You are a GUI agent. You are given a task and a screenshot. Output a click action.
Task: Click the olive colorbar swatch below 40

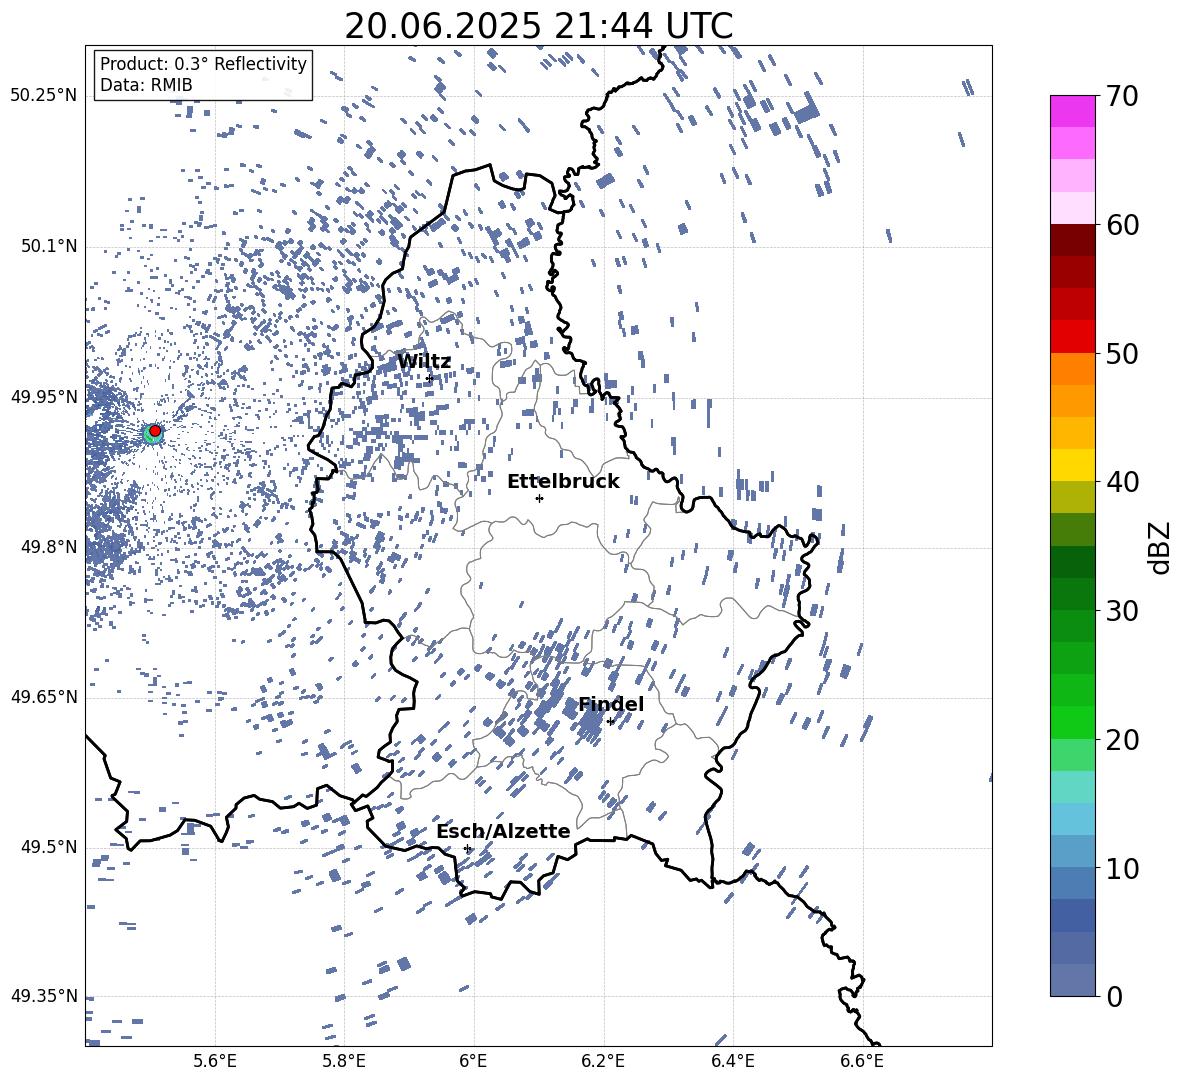[x=1072, y=497]
